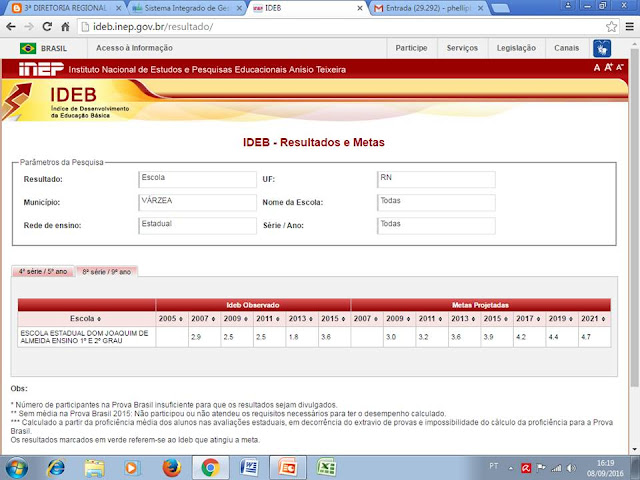Increase font size with A+ icon

click(x=608, y=67)
